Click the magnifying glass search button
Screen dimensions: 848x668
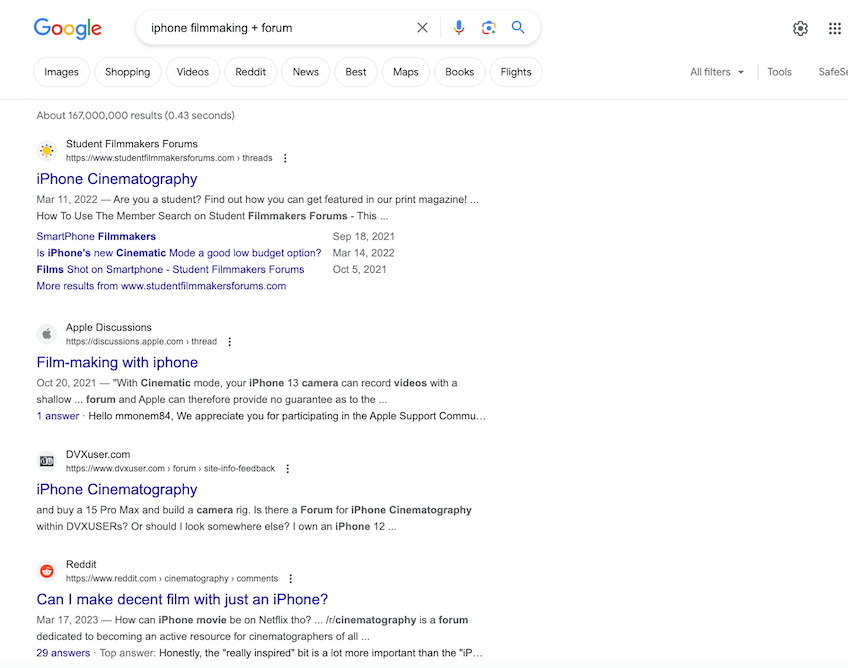click(518, 28)
